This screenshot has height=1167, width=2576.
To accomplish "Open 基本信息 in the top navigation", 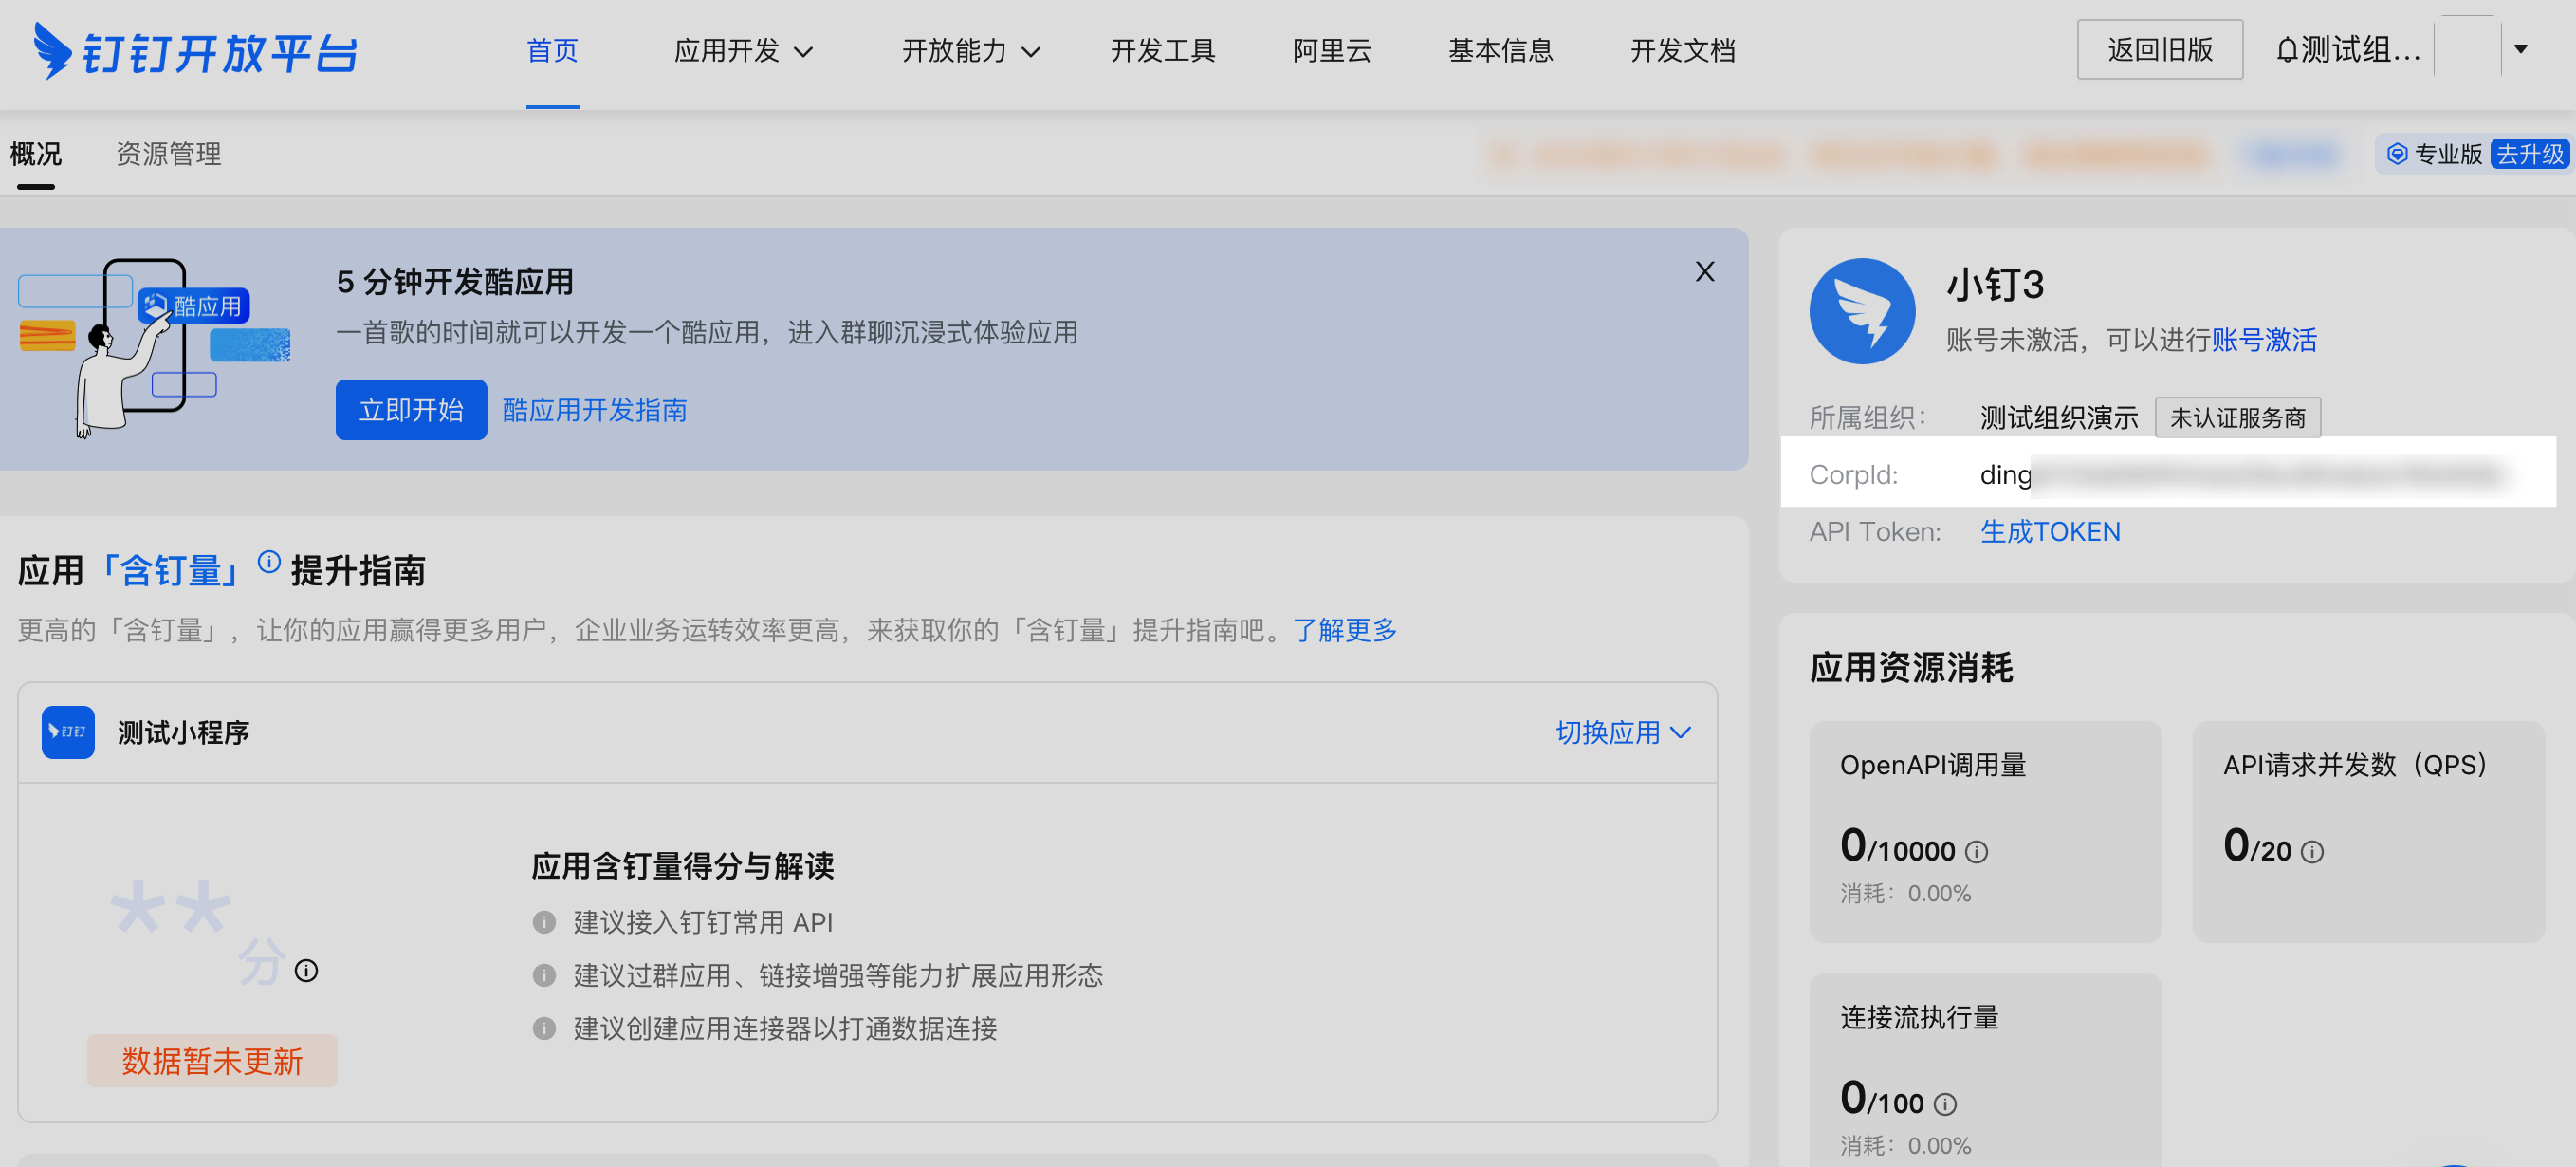I will click(1501, 51).
